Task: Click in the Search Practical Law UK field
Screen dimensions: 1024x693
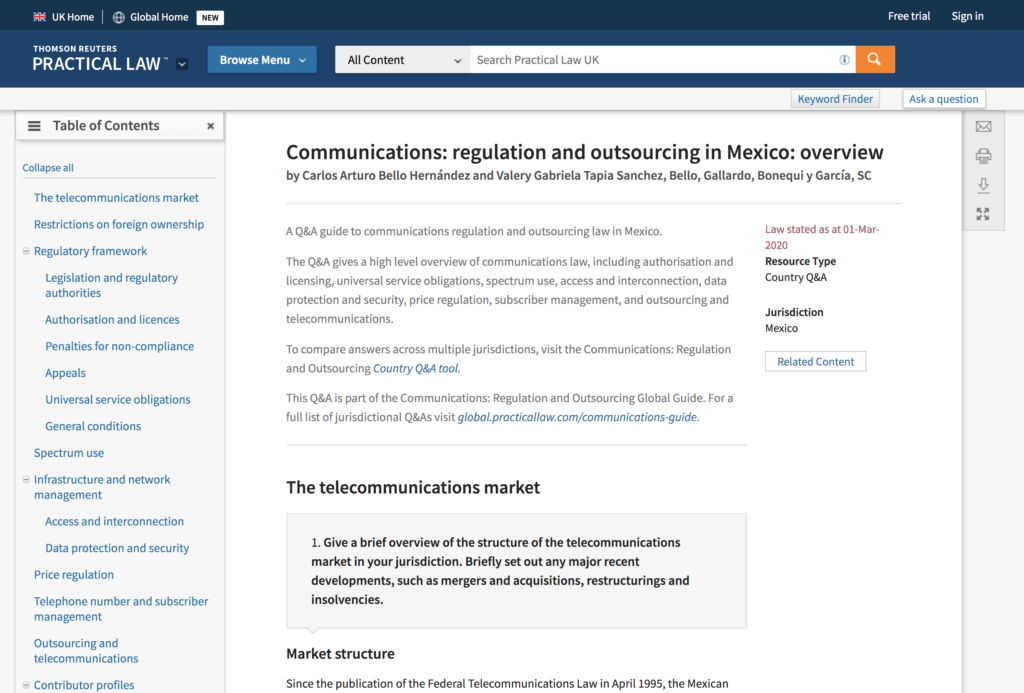Action: [650, 60]
